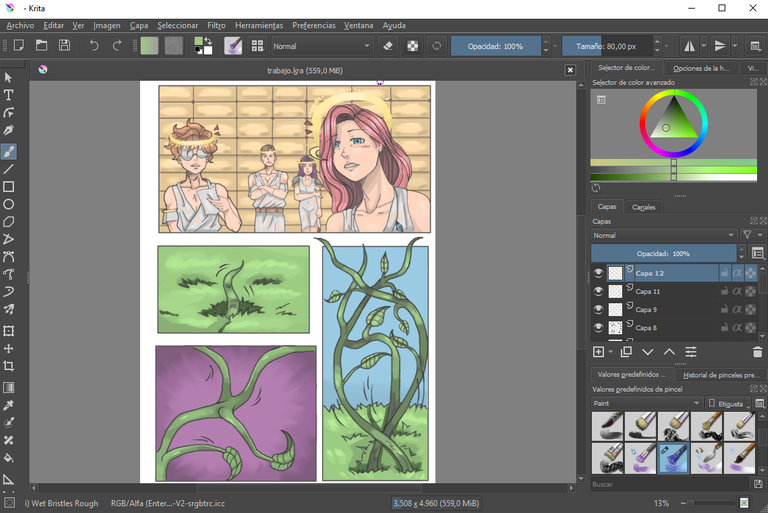The width and height of the screenshot is (768, 513).
Task: Open the workspace chooser
Action: click(755, 46)
